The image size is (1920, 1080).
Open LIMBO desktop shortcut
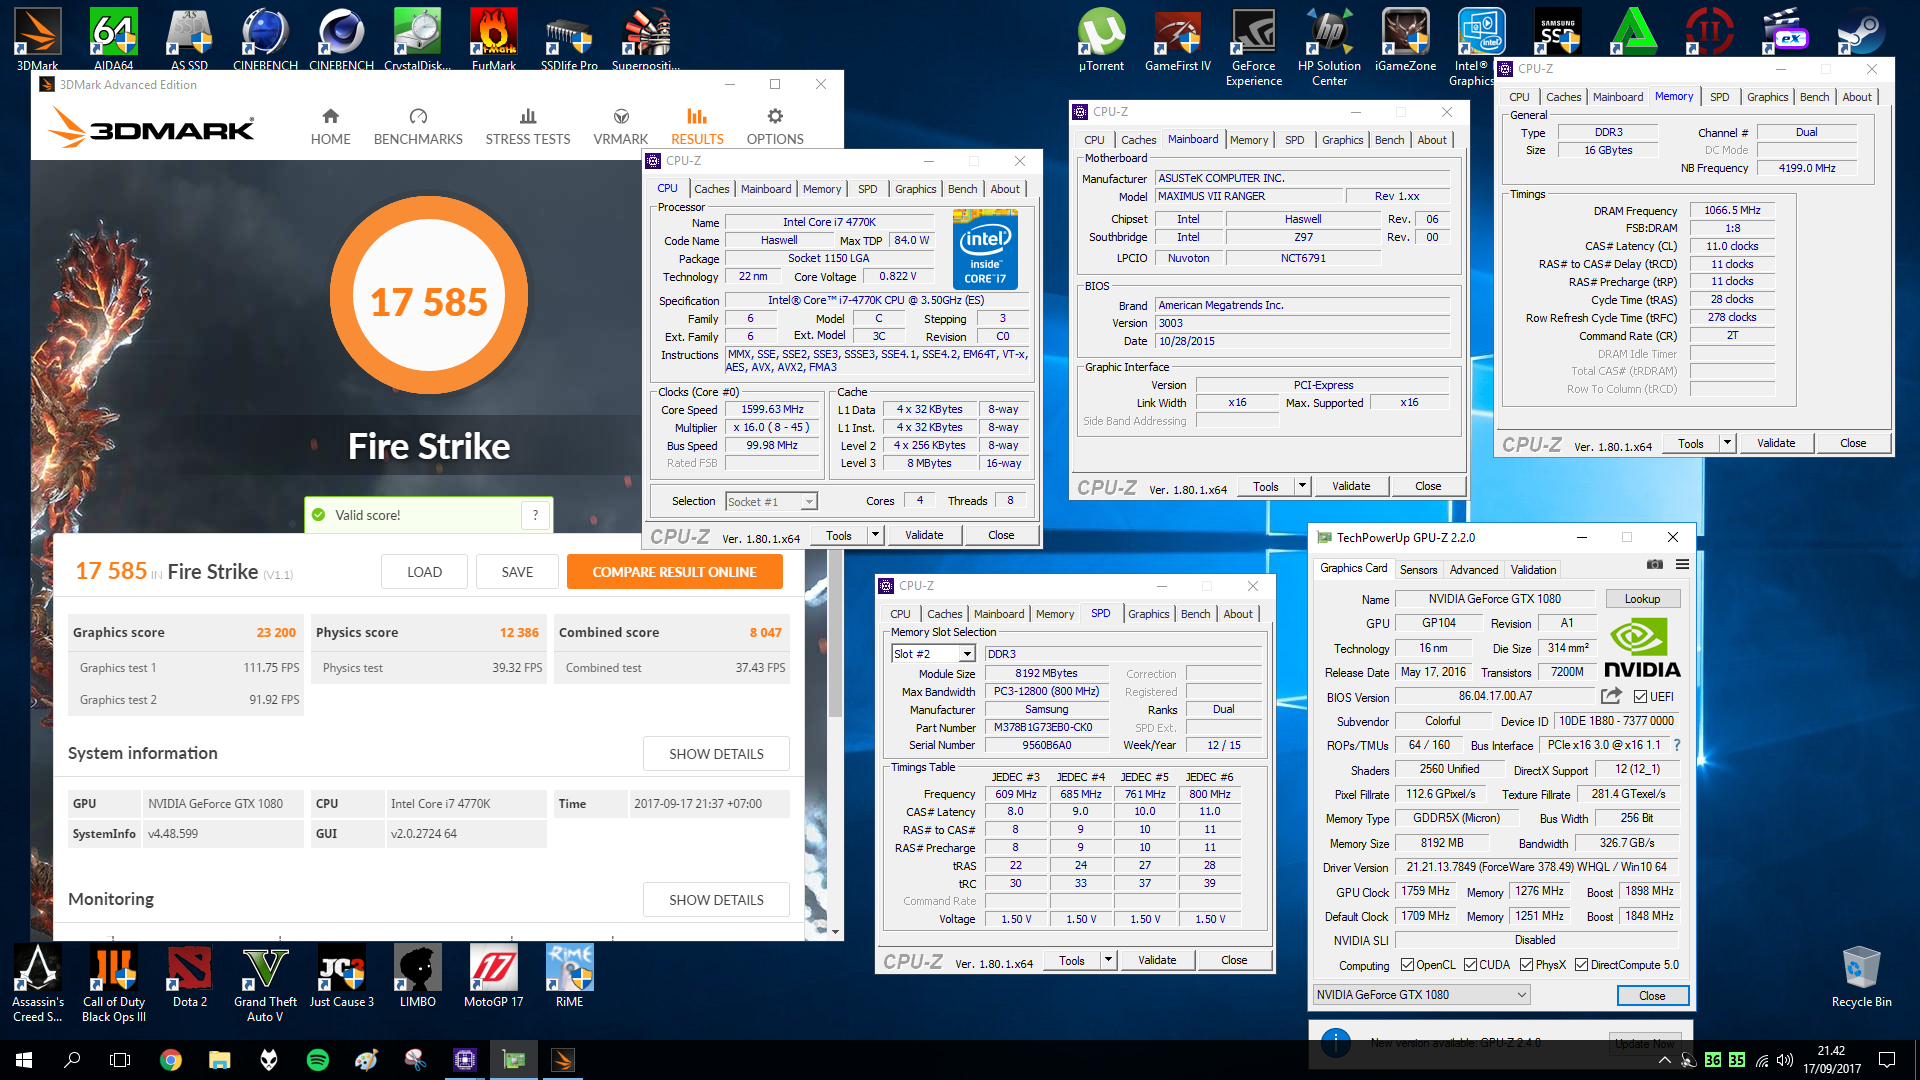(417, 977)
